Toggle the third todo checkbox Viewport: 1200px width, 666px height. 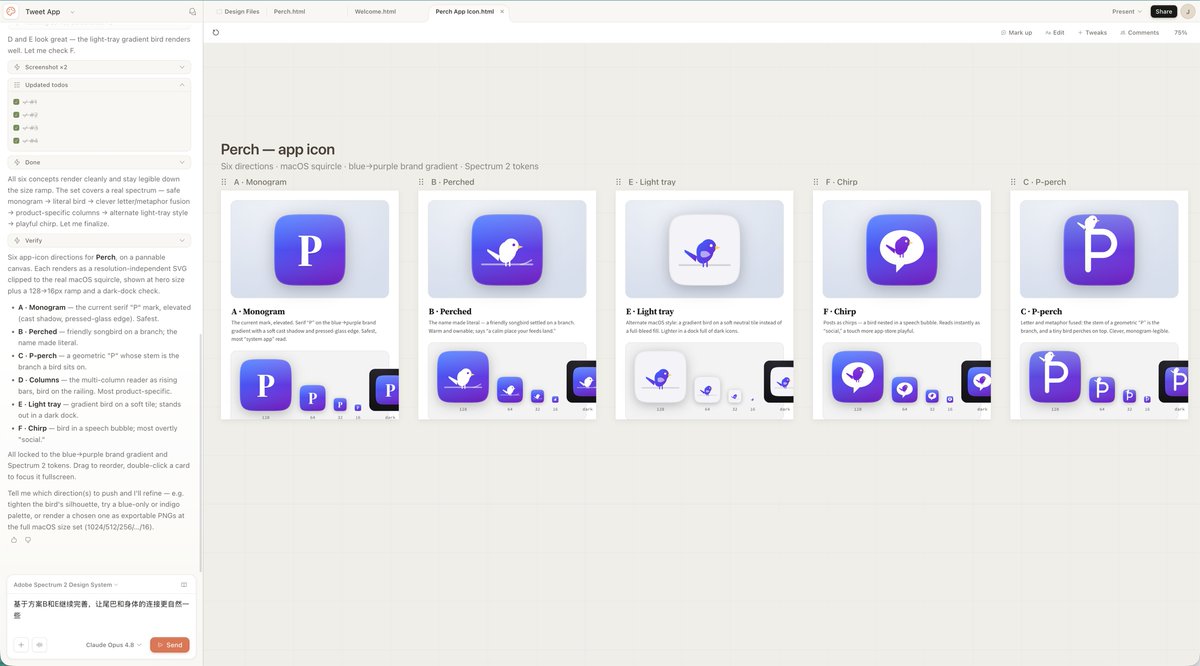[16, 128]
